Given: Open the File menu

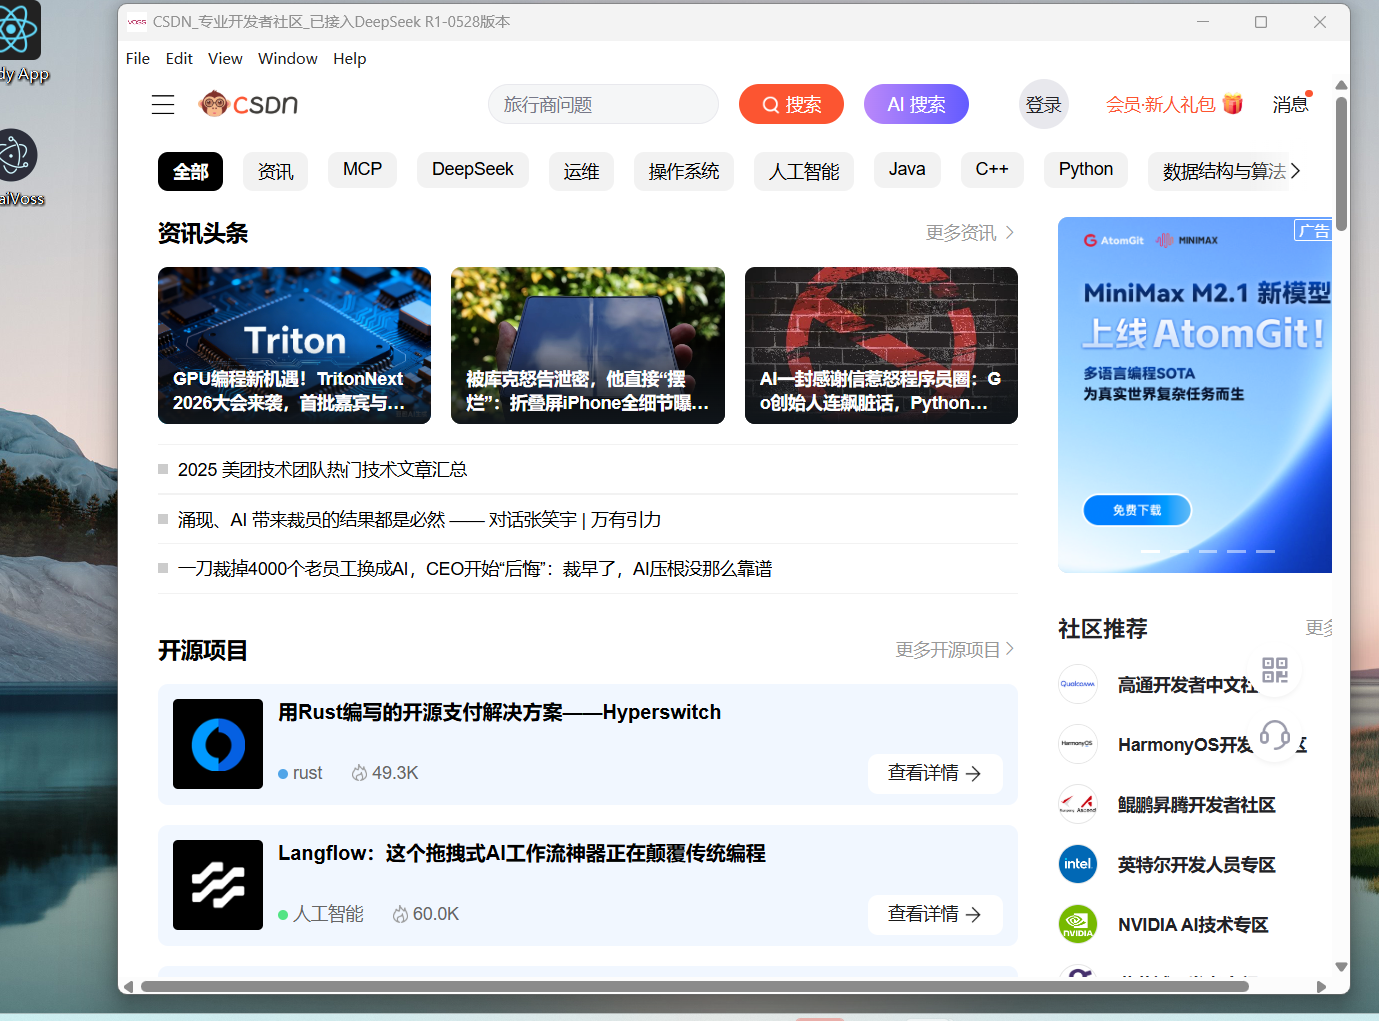Looking at the screenshot, I should (x=138, y=59).
